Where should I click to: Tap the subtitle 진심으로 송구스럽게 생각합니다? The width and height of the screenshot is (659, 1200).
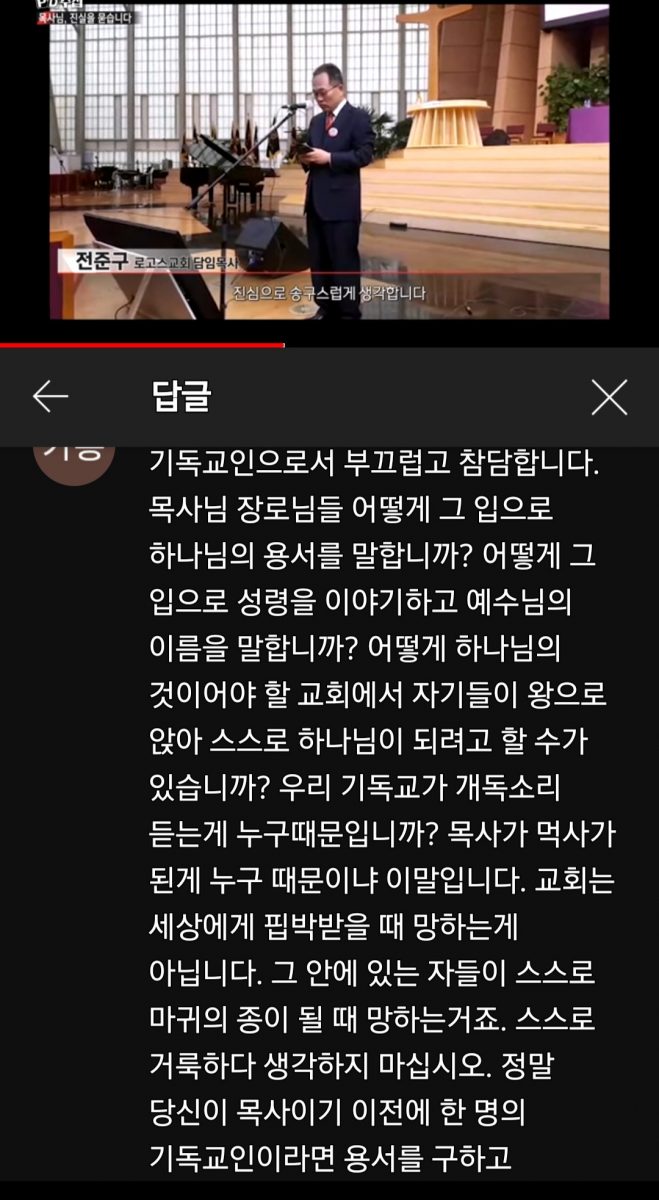[329, 293]
